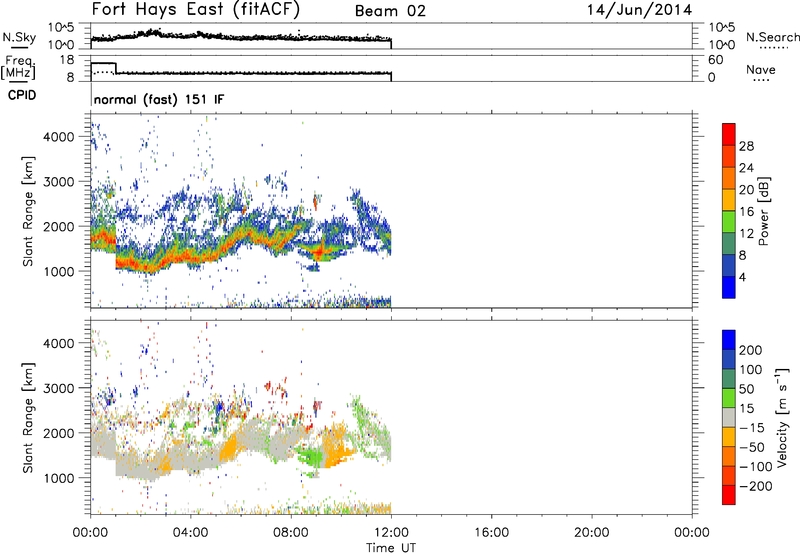Viewport: 800px width, 554px height.
Task: Click the '20:00' time tick label
Action: [x=591, y=533]
